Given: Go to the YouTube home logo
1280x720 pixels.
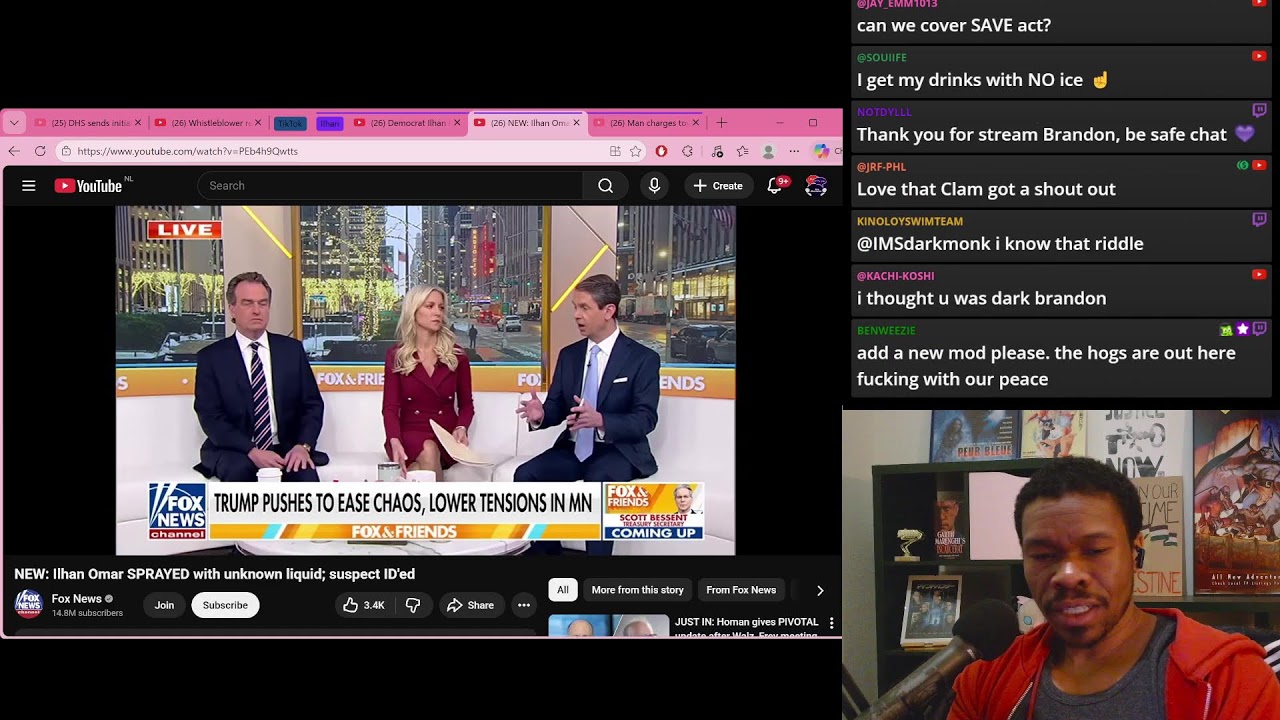Looking at the screenshot, I should [x=88, y=186].
